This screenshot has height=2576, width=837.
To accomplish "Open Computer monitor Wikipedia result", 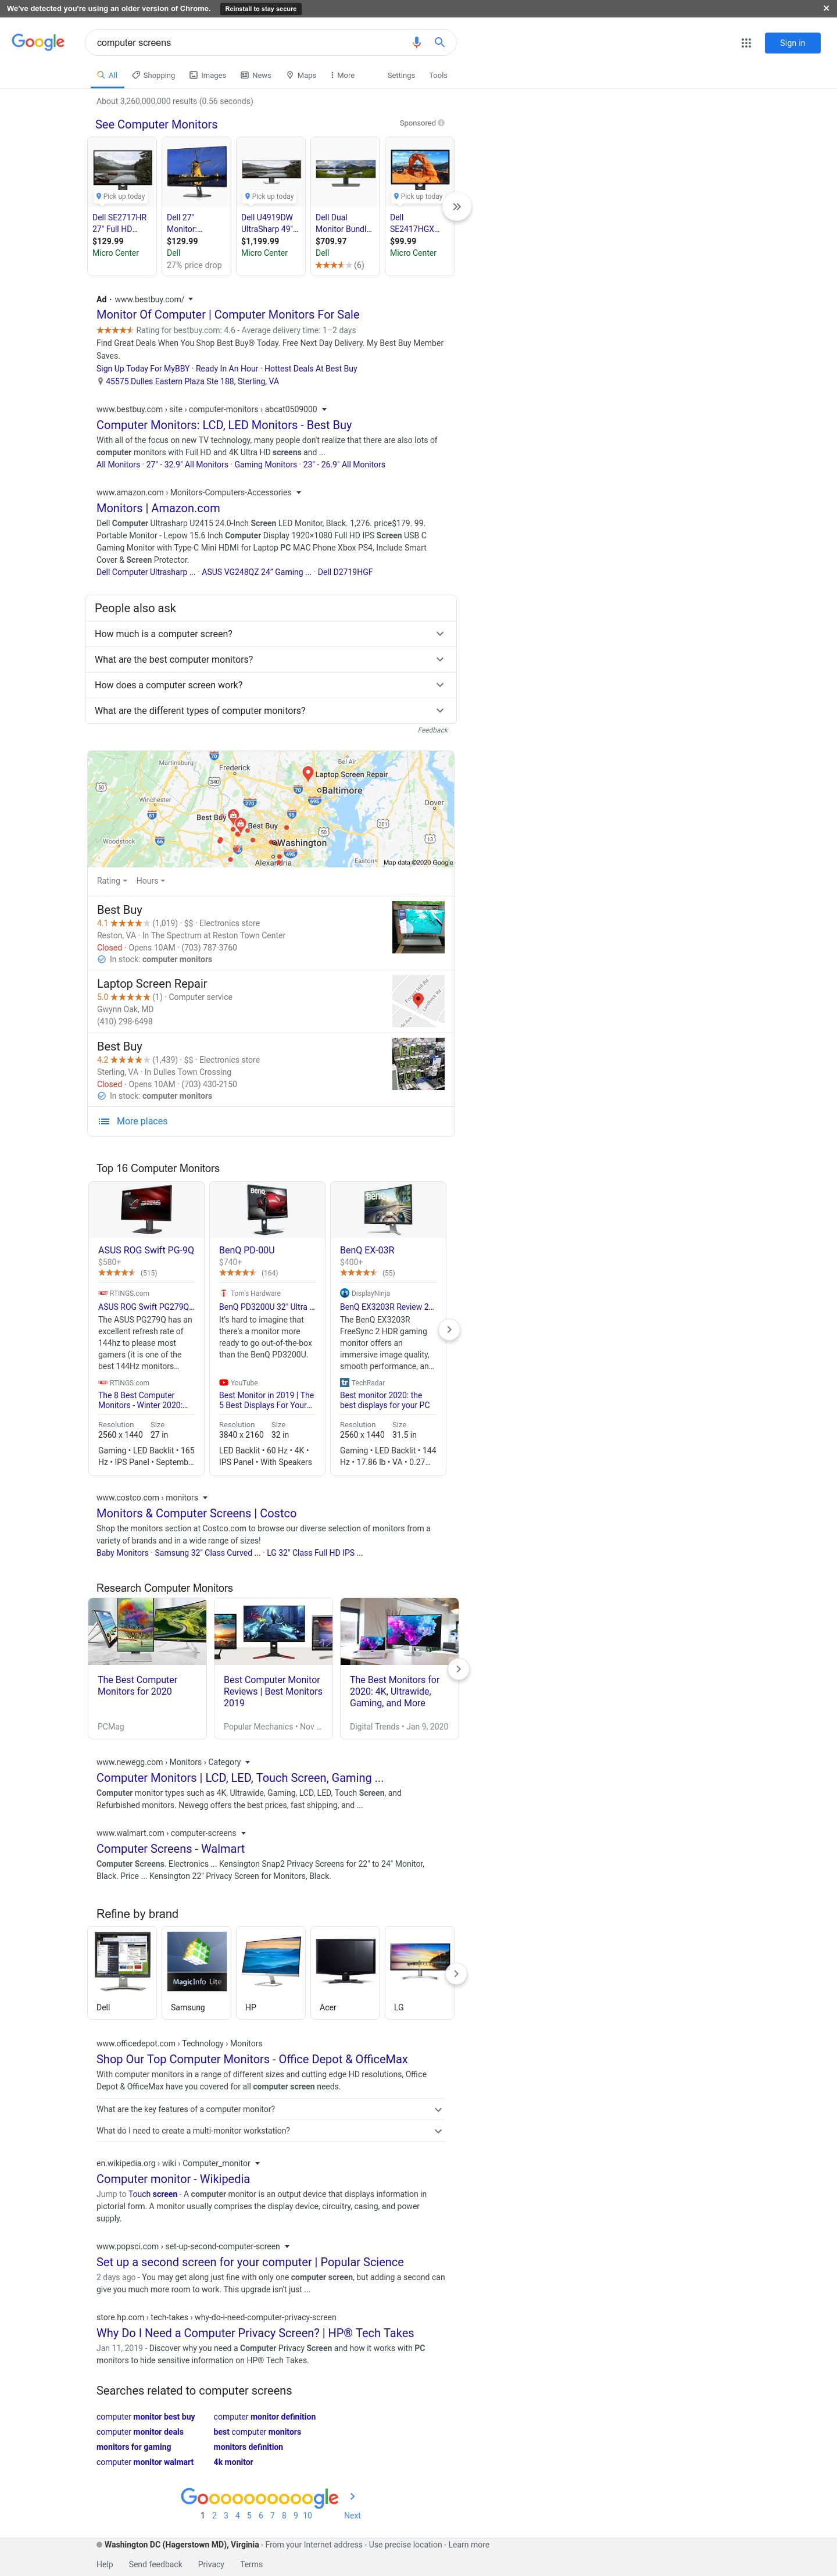I will pyautogui.click(x=173, y=2179).
